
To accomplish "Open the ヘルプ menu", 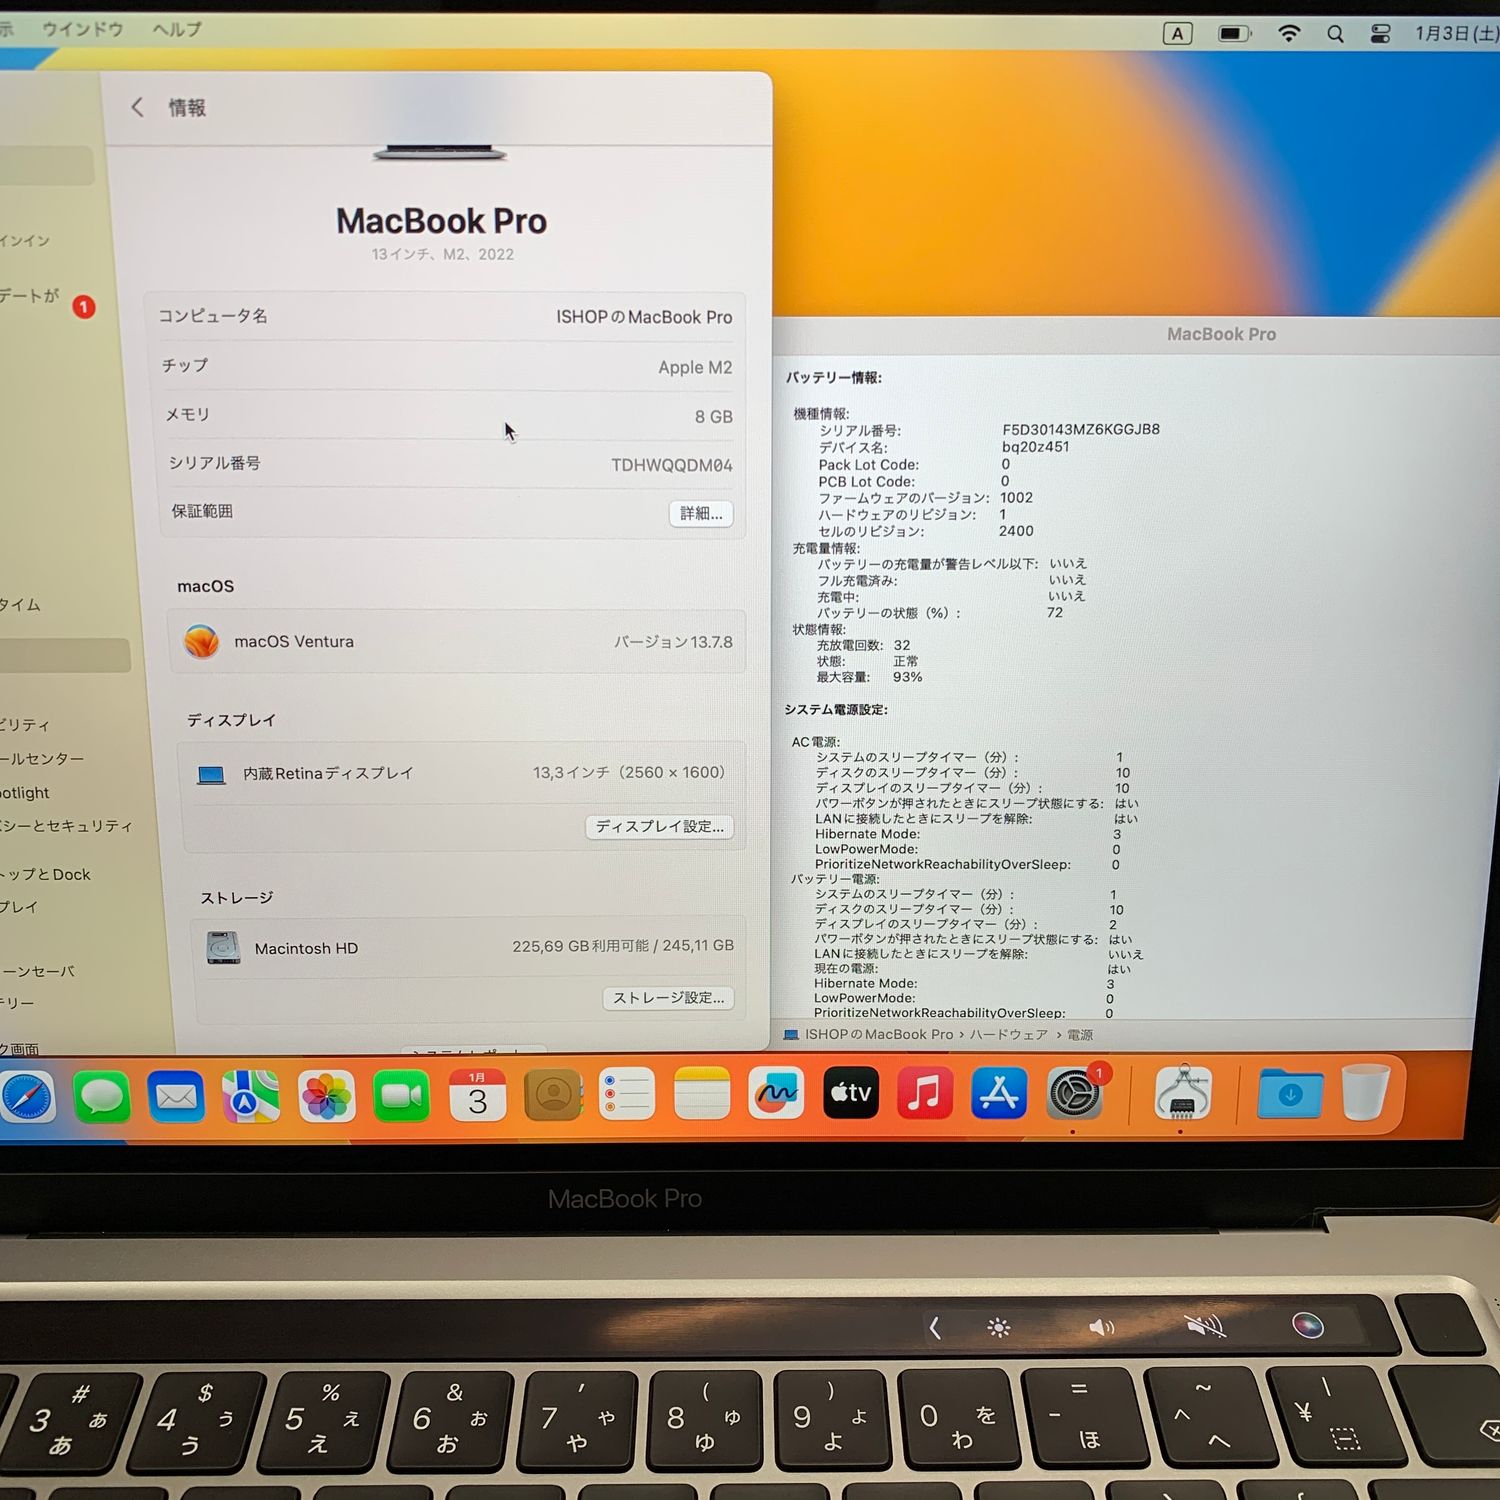I will coord(177,29).
